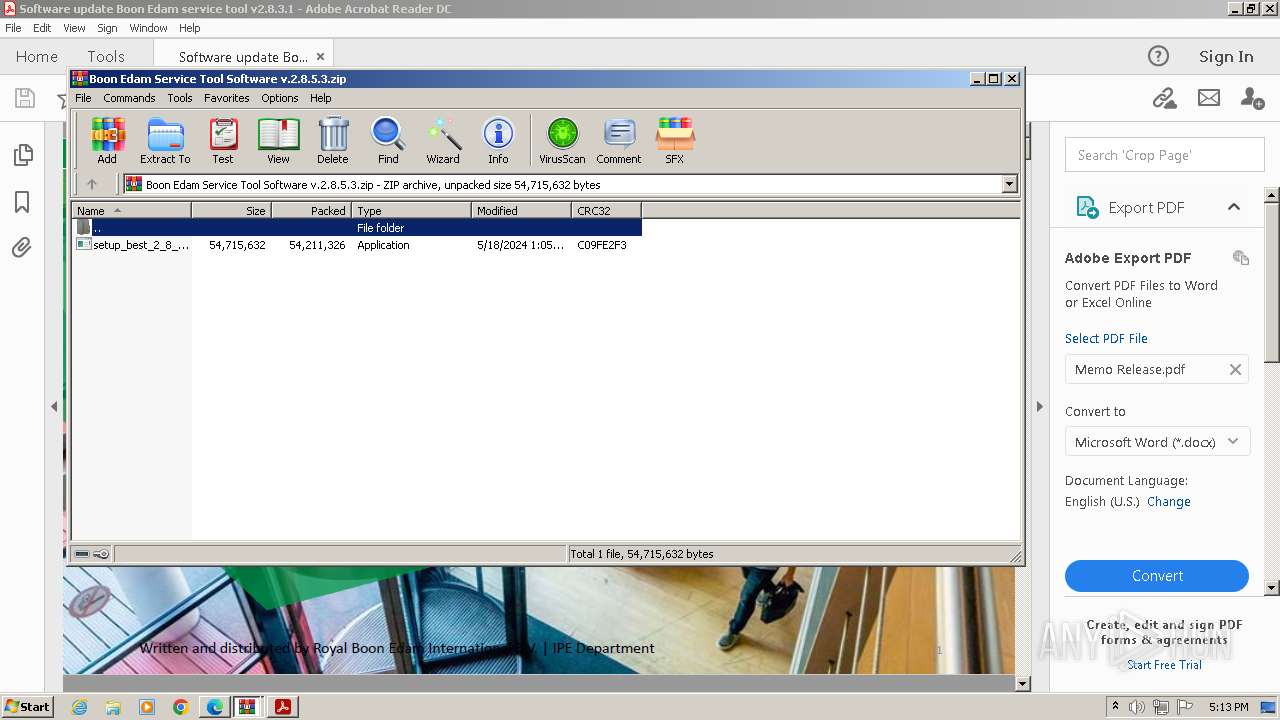Open the Windows Start menu
The width and height of the screenshot is (1280, 720).
(28, 707)
